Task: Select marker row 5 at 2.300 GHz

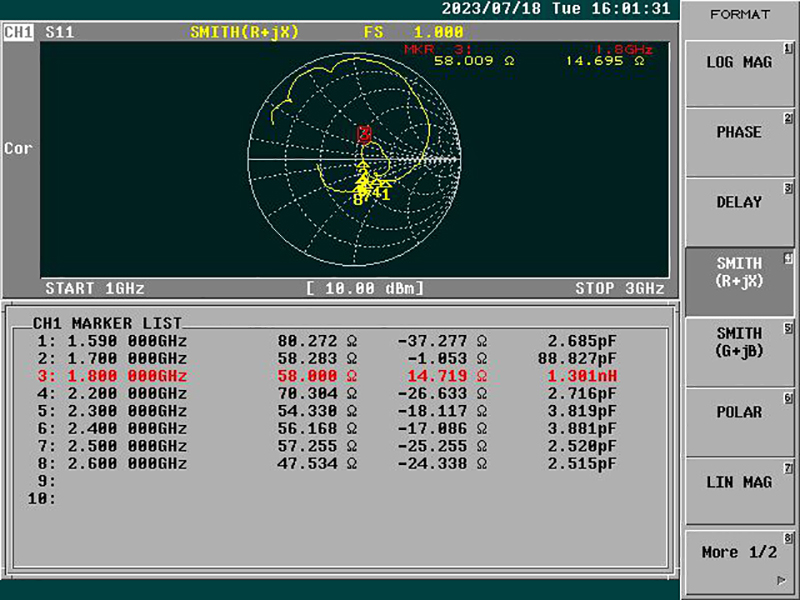Action: pos(327,411)
